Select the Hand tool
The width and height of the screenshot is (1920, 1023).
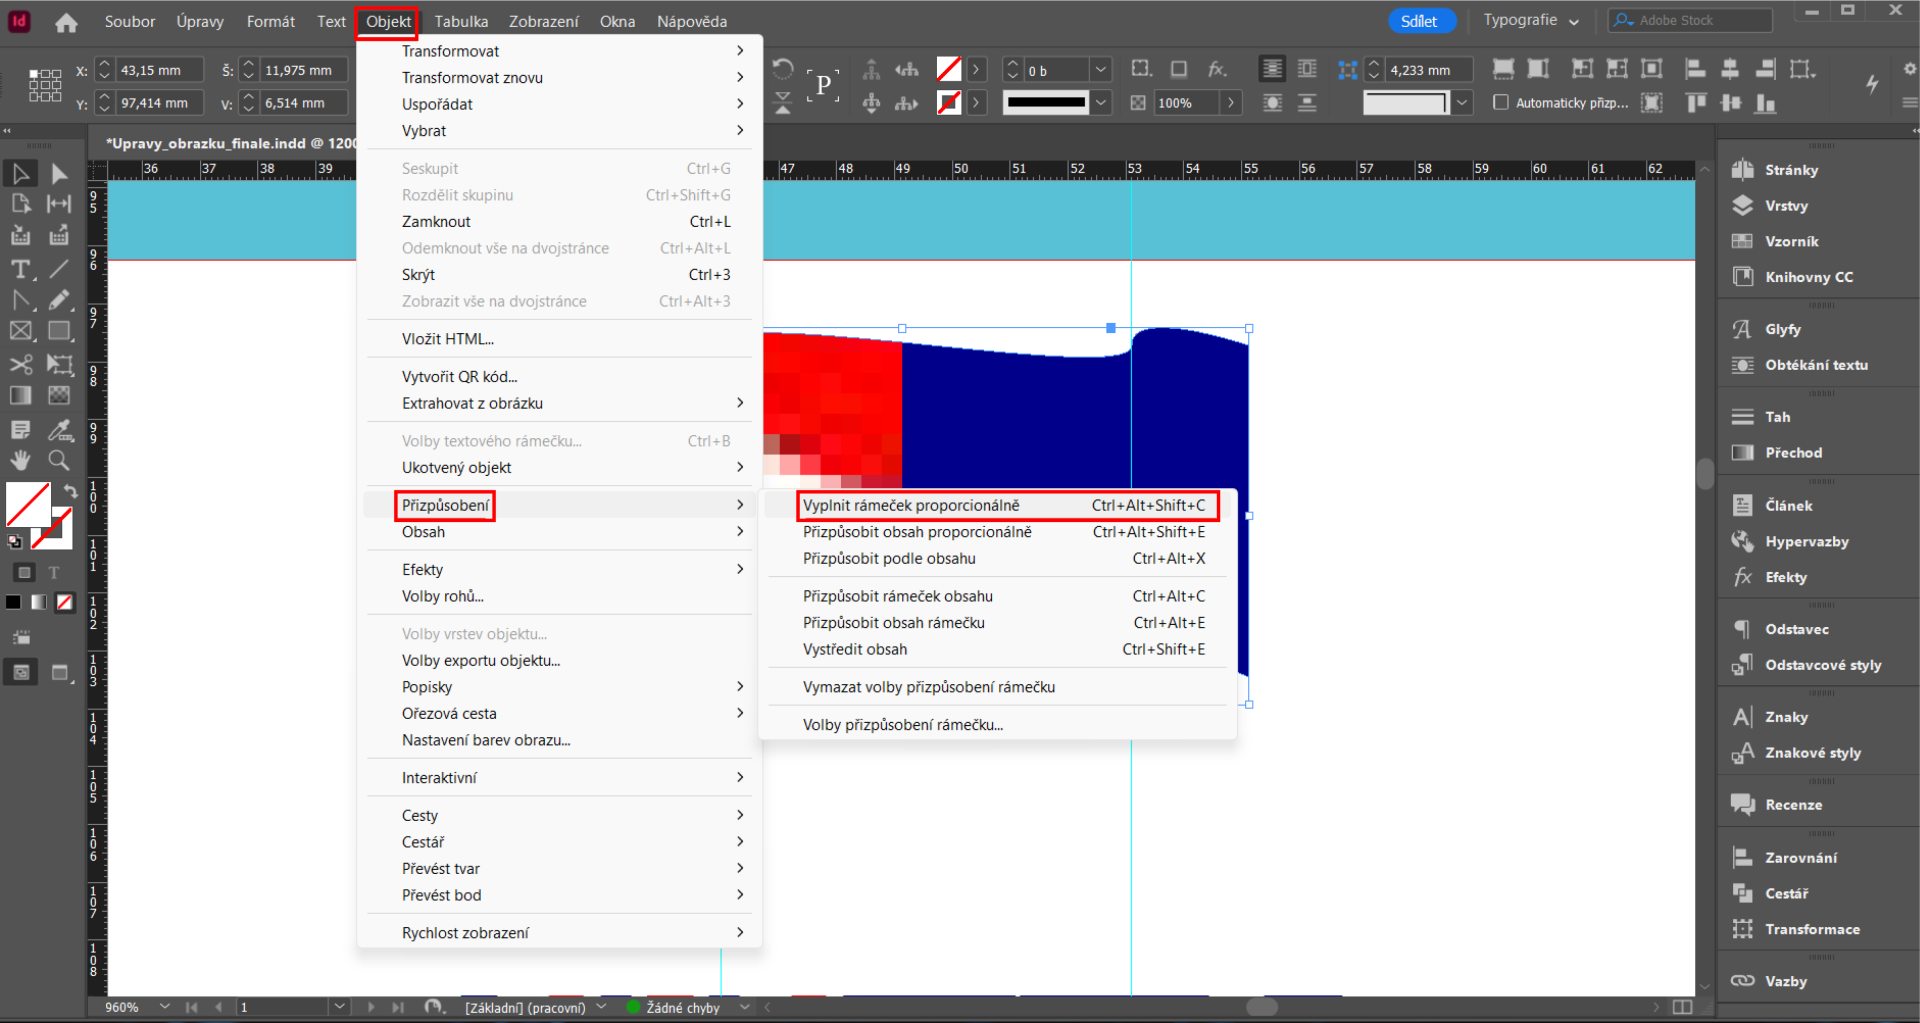[x=20, y=460]
